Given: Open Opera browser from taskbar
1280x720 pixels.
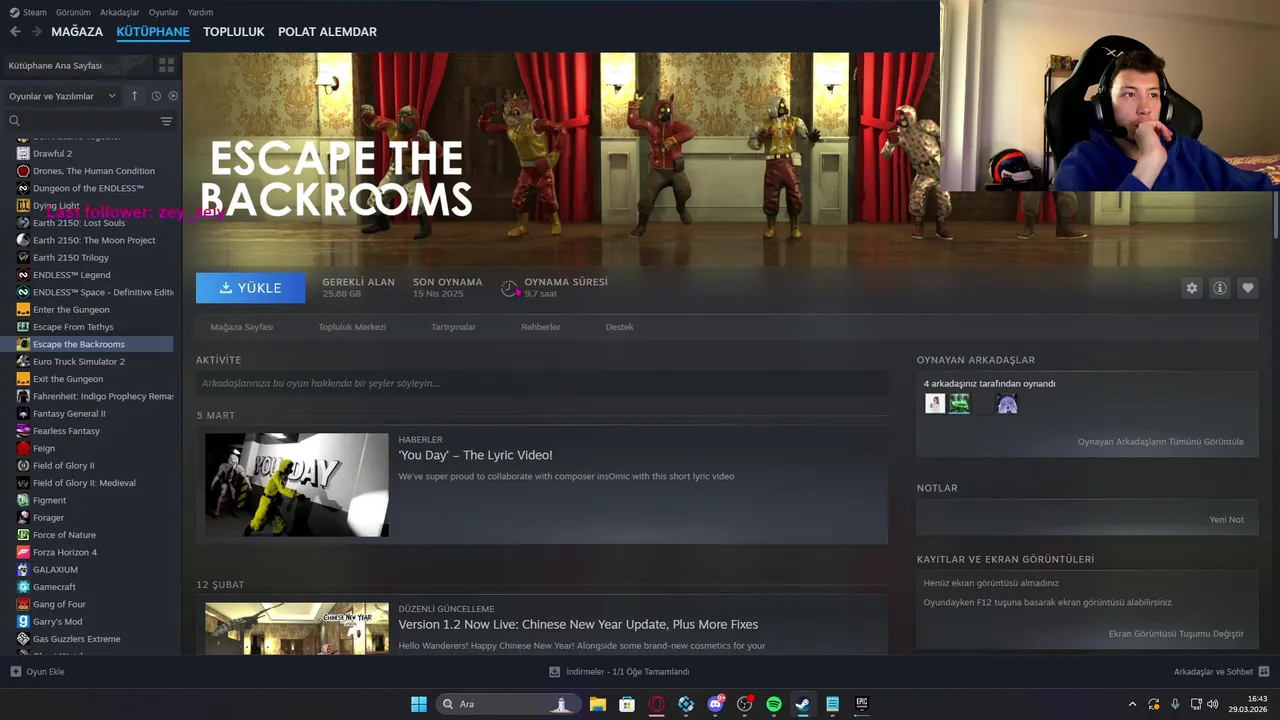Looking at the screenshot, I should click(x=657, y=704).
